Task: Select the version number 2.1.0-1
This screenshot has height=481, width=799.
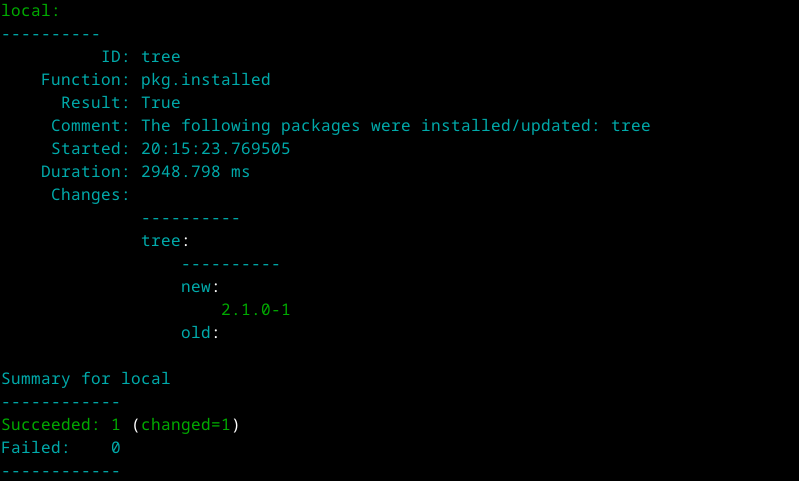Action: 255,310
